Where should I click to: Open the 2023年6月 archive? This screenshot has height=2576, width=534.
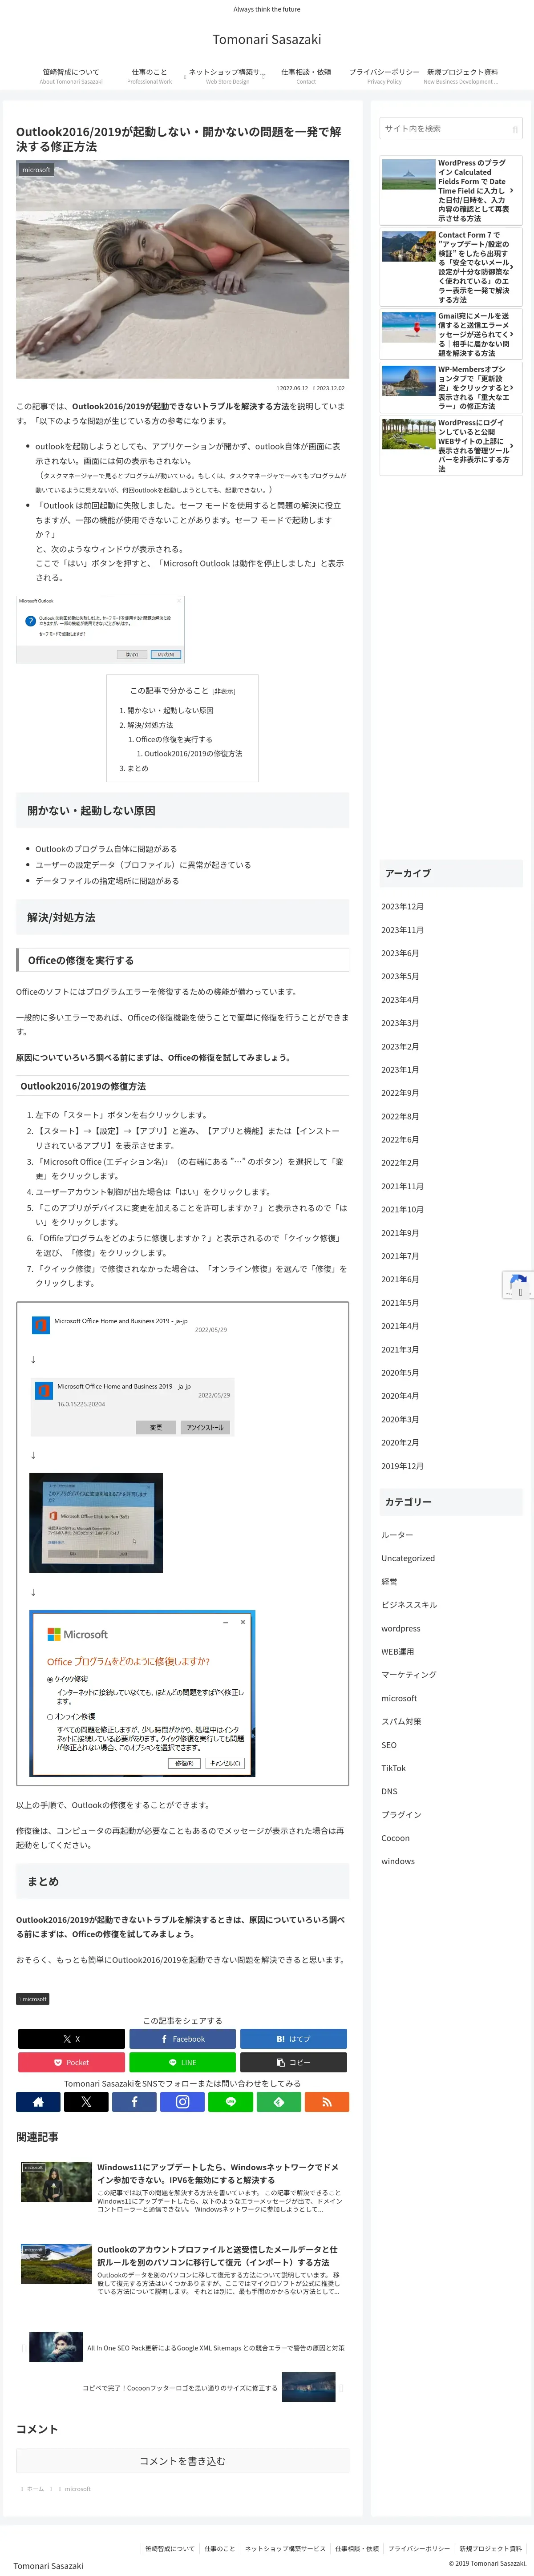400,953
